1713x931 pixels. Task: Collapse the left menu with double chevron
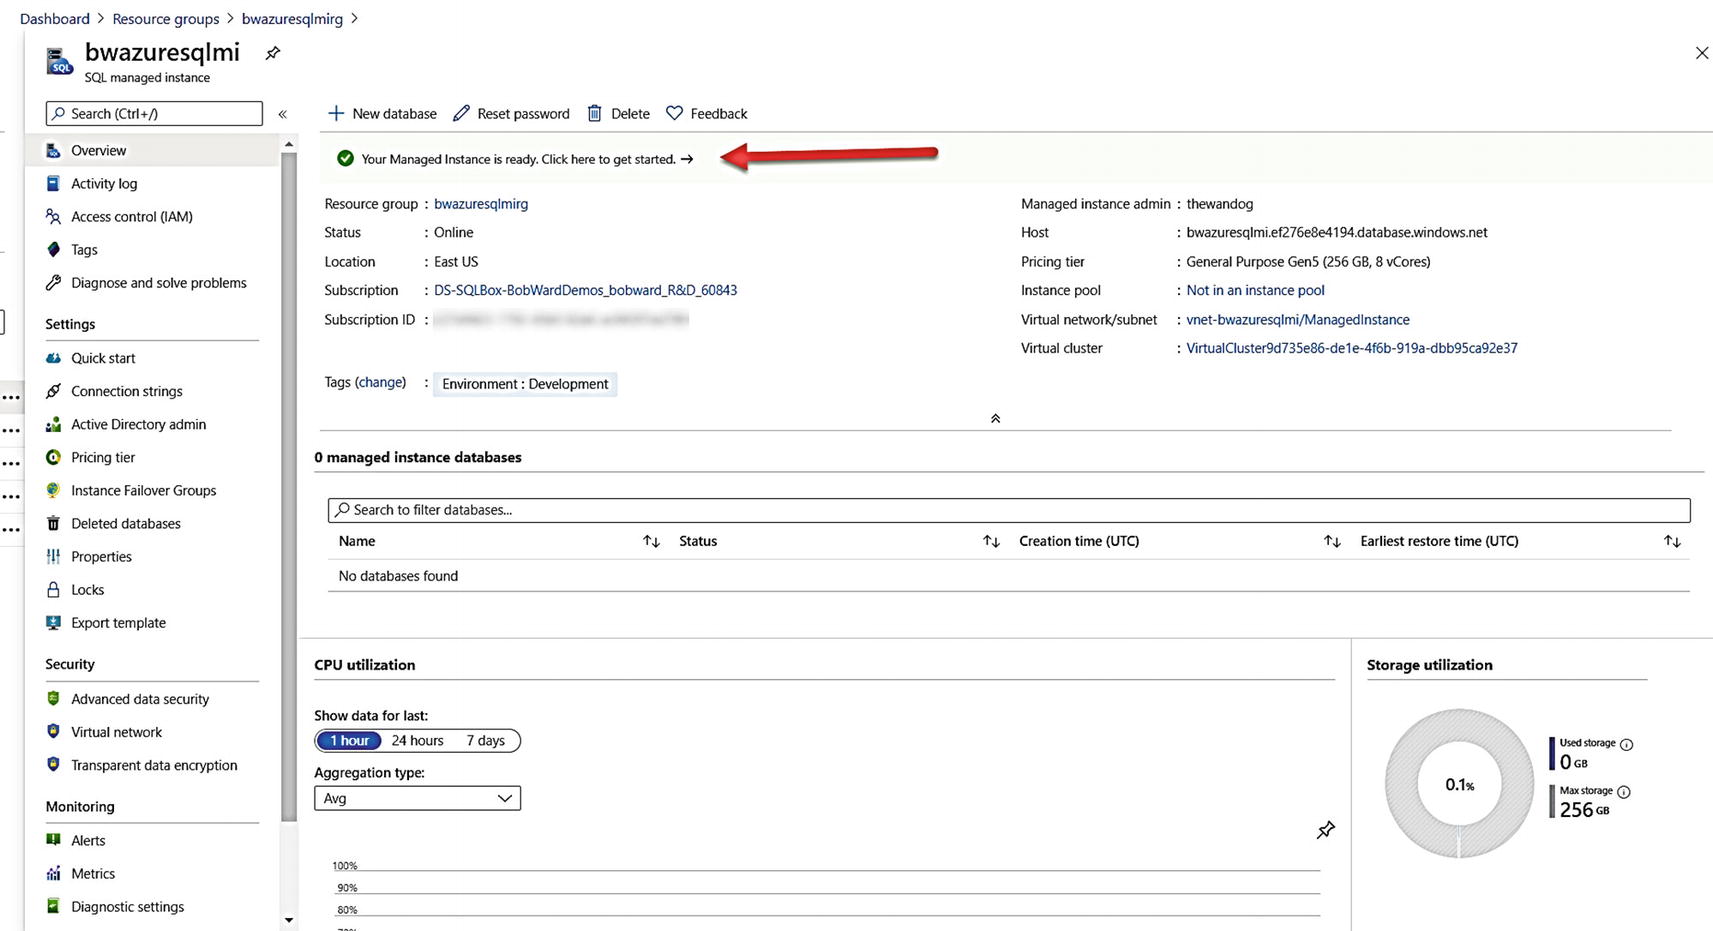[x=283, y=114]
